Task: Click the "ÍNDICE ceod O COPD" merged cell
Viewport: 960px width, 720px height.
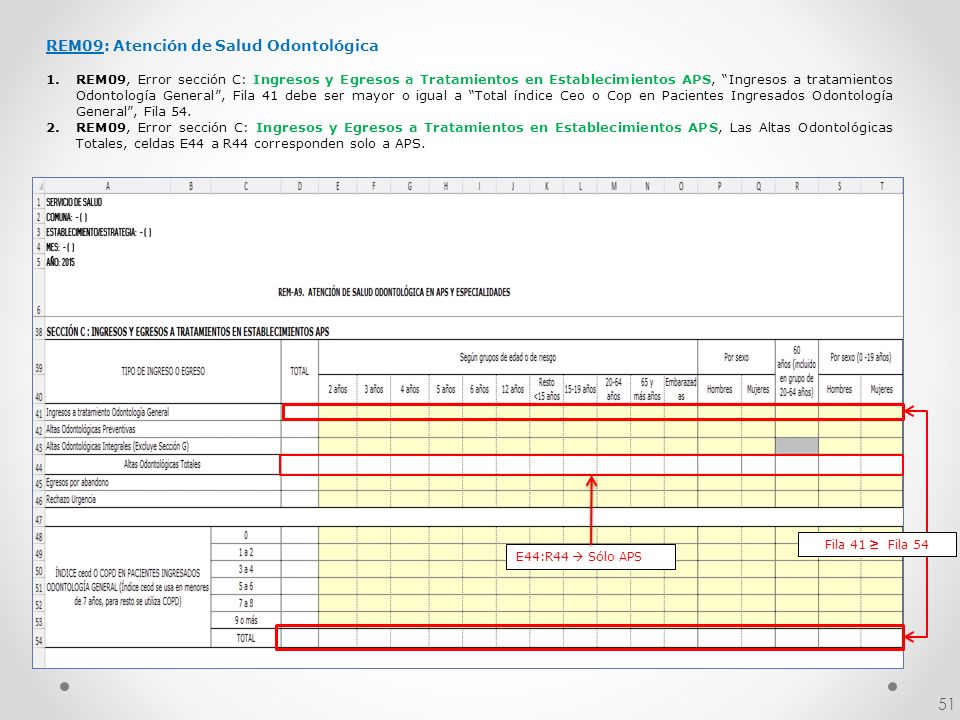Action: [x=128, y=587]
